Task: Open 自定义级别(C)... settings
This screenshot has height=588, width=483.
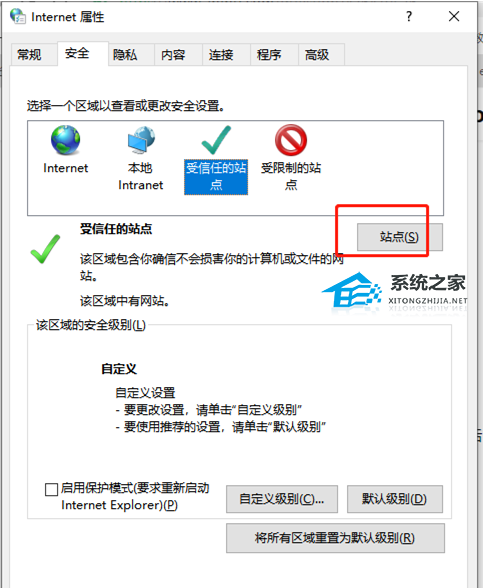Action: point(282,499)
